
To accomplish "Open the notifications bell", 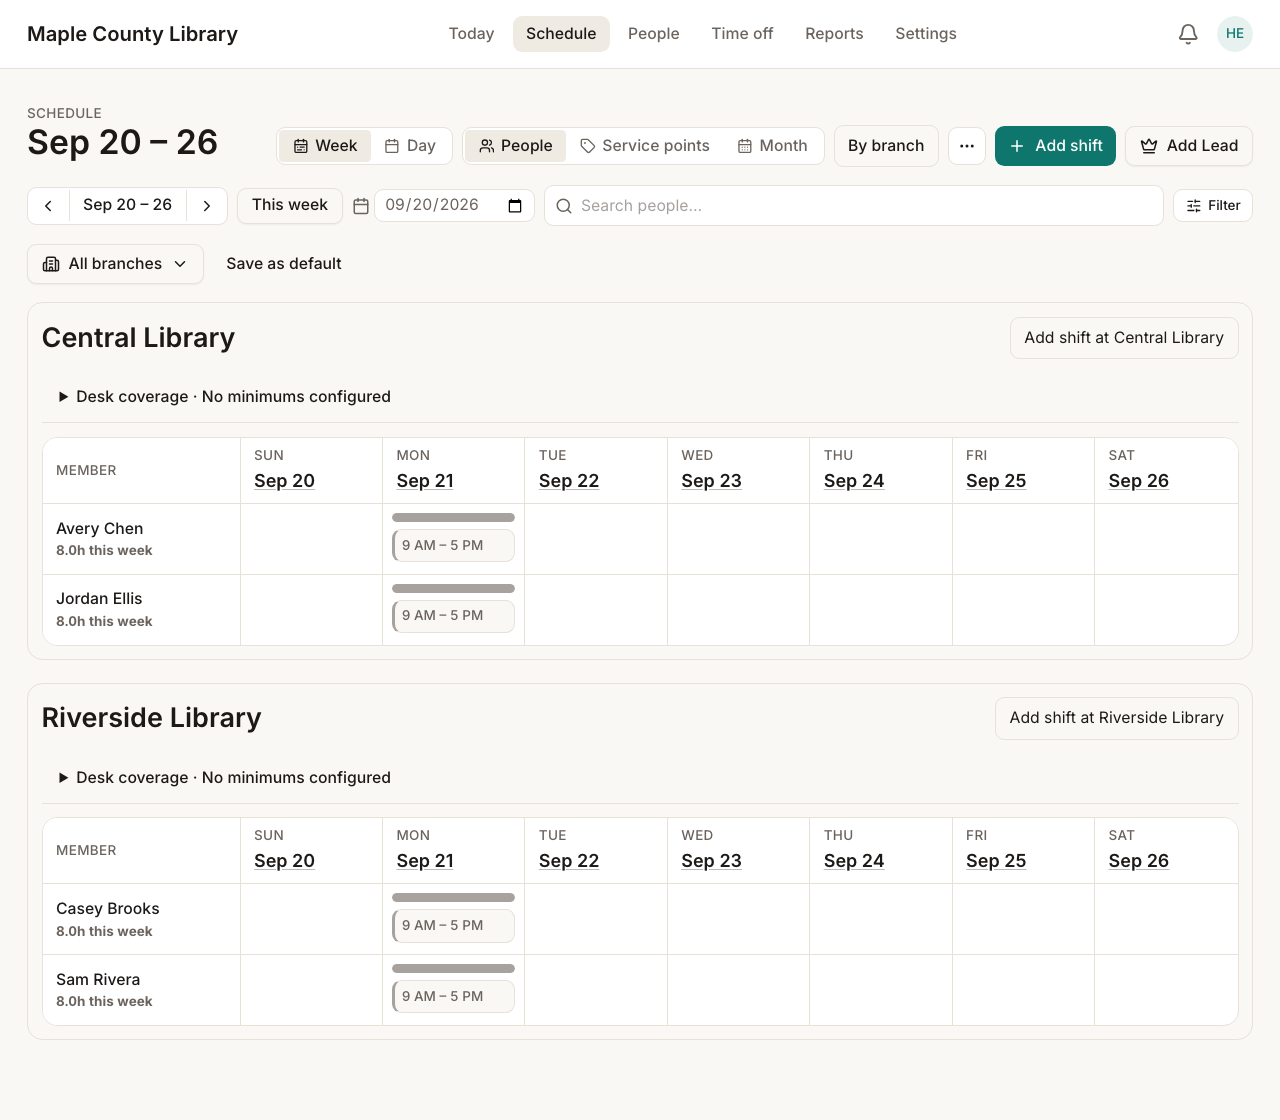I will point(1188,34).
